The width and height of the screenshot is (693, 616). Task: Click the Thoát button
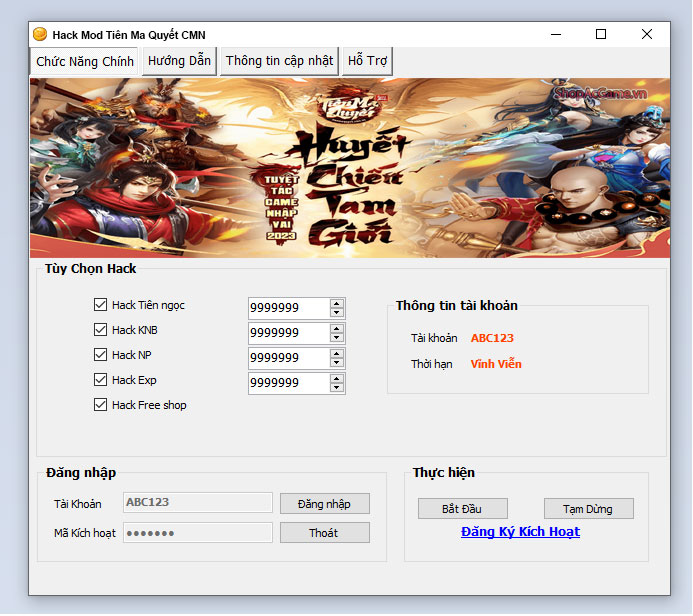[325, 533]
